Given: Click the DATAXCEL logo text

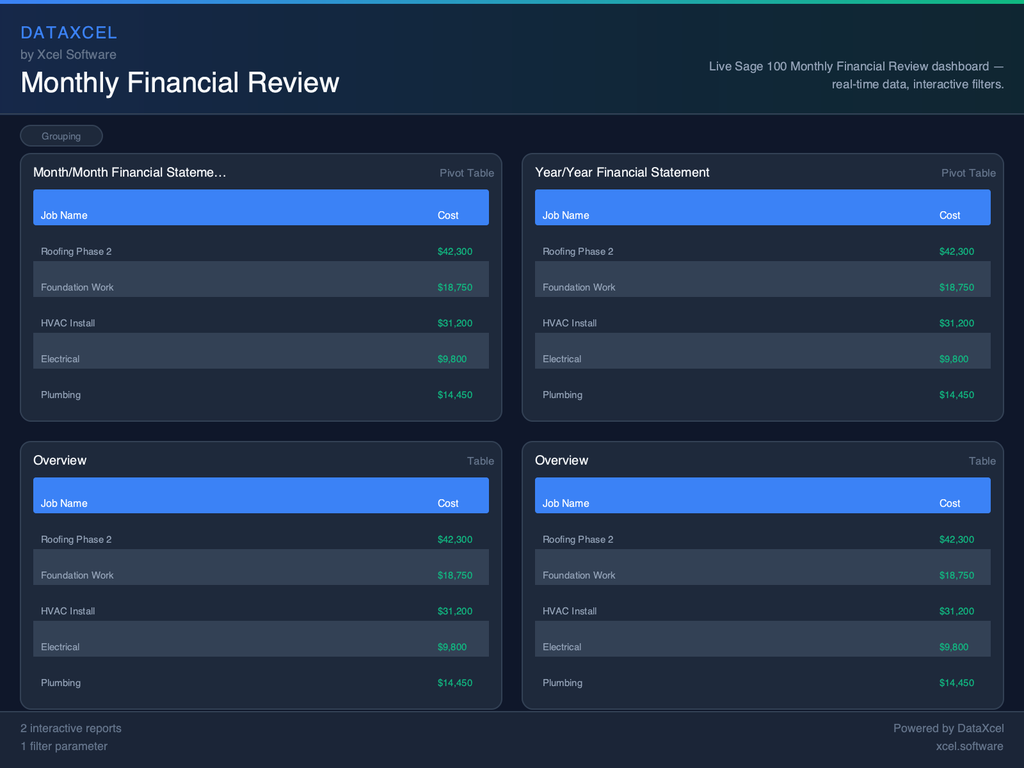Looking at the screenshot, I should 69,32.
